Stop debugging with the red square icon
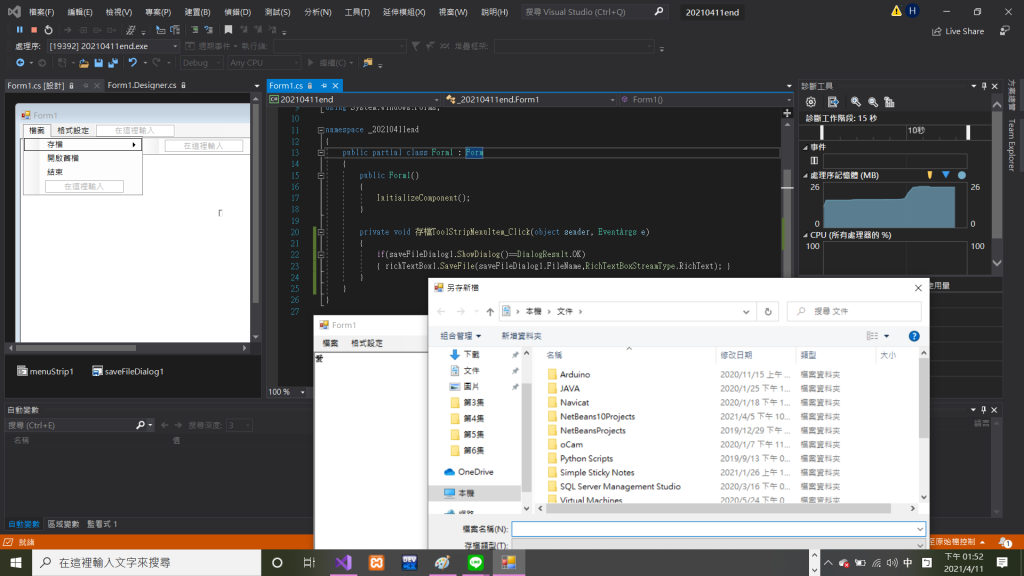1024x576 pixels. coord(34,29)
